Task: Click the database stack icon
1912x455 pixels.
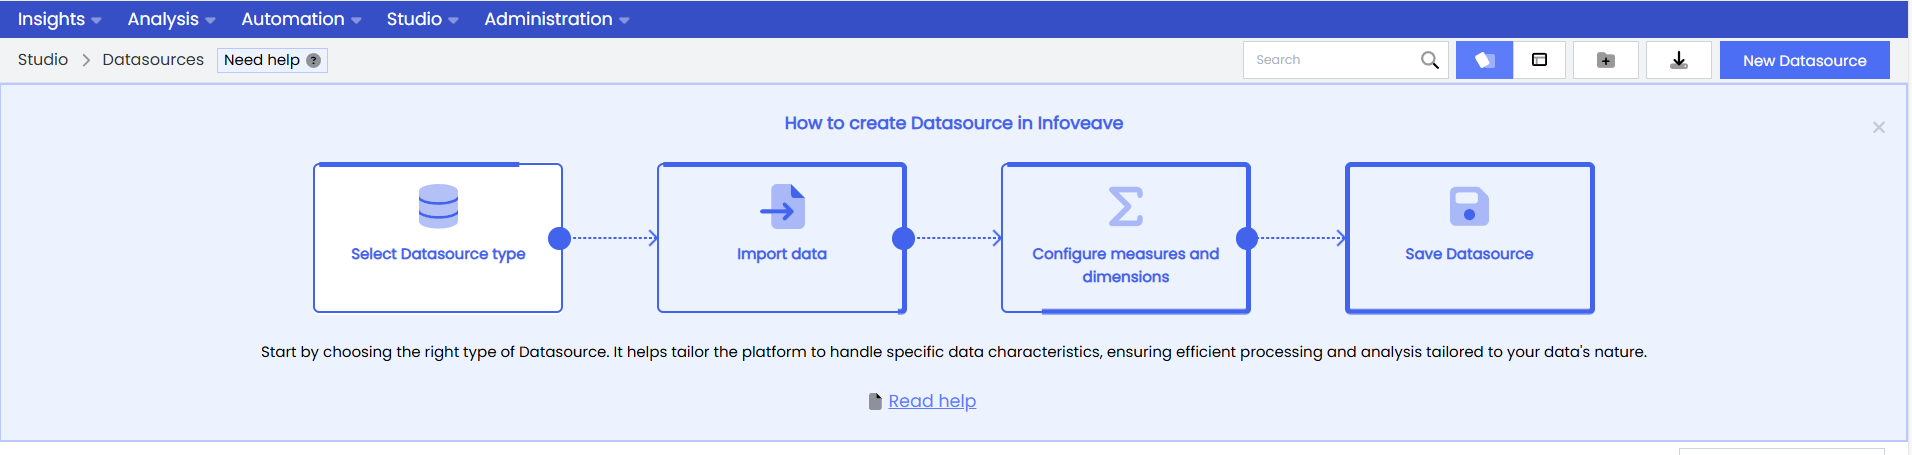Action: click(438, 206)
